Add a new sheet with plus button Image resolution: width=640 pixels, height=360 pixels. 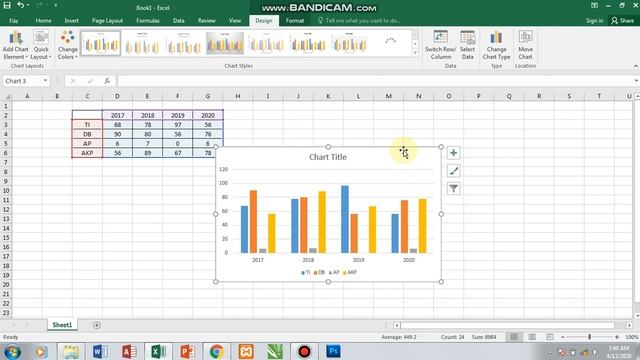pos(97,325)
